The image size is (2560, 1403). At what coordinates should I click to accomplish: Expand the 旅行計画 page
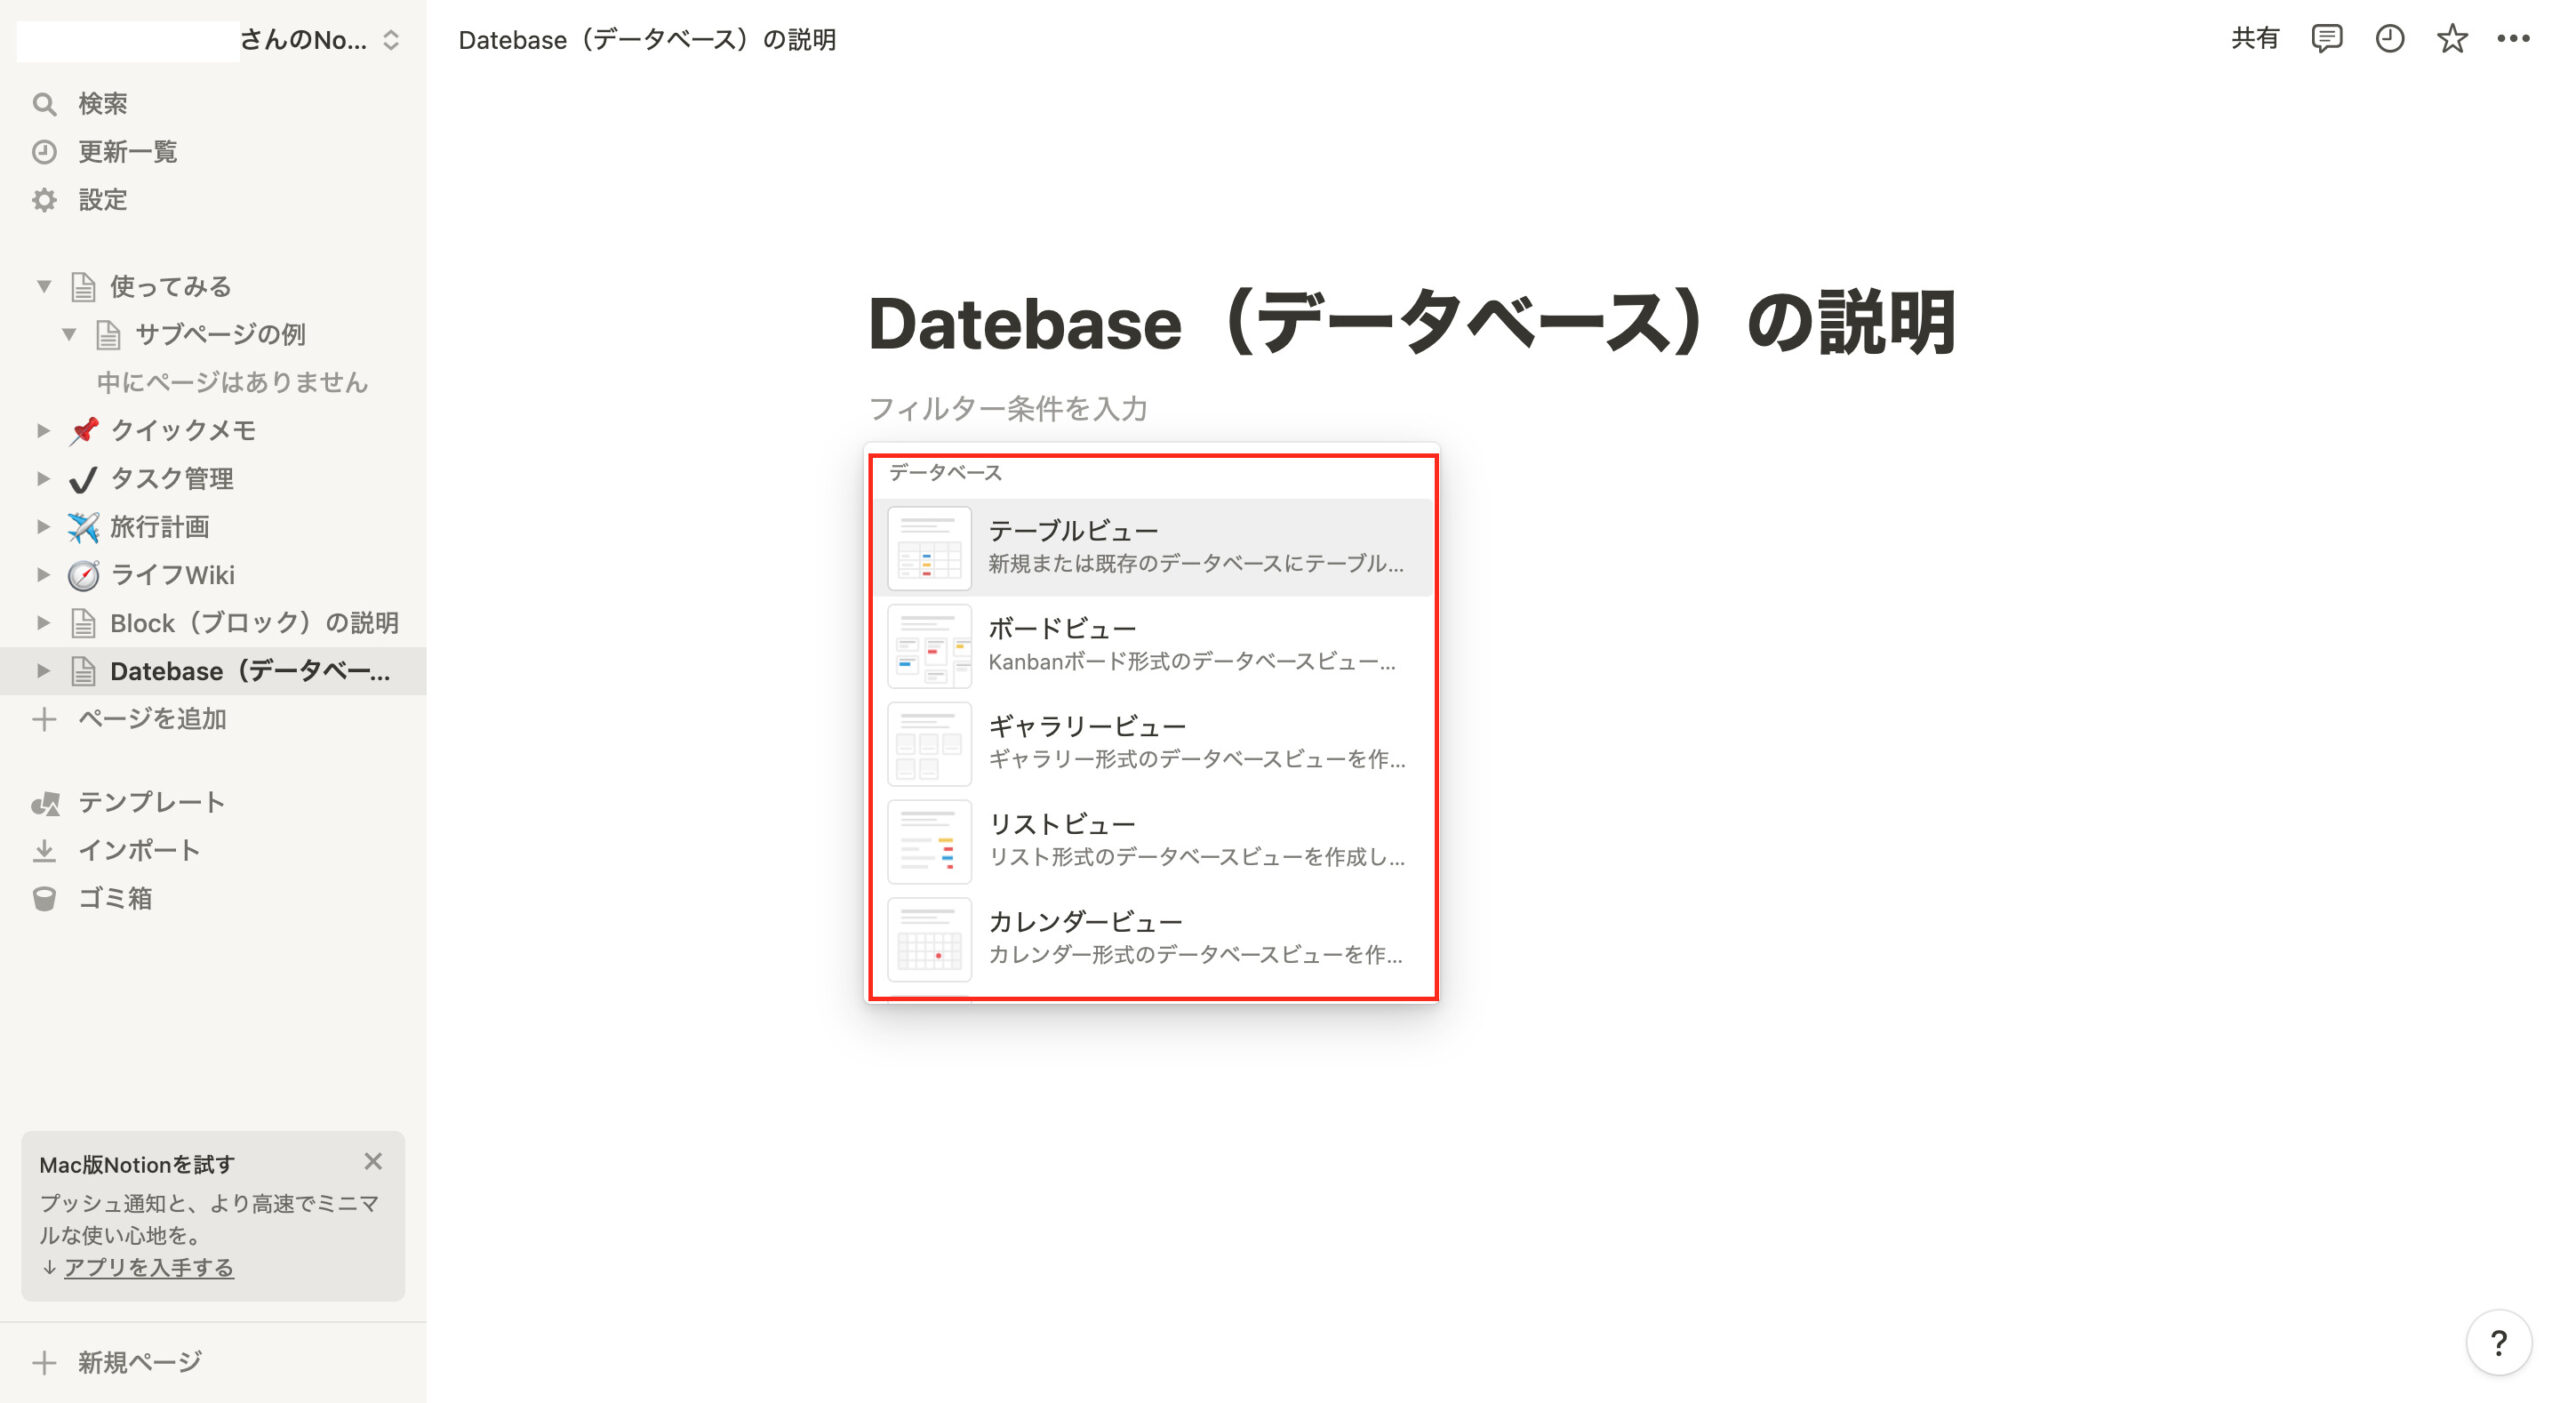coord(44,527)
